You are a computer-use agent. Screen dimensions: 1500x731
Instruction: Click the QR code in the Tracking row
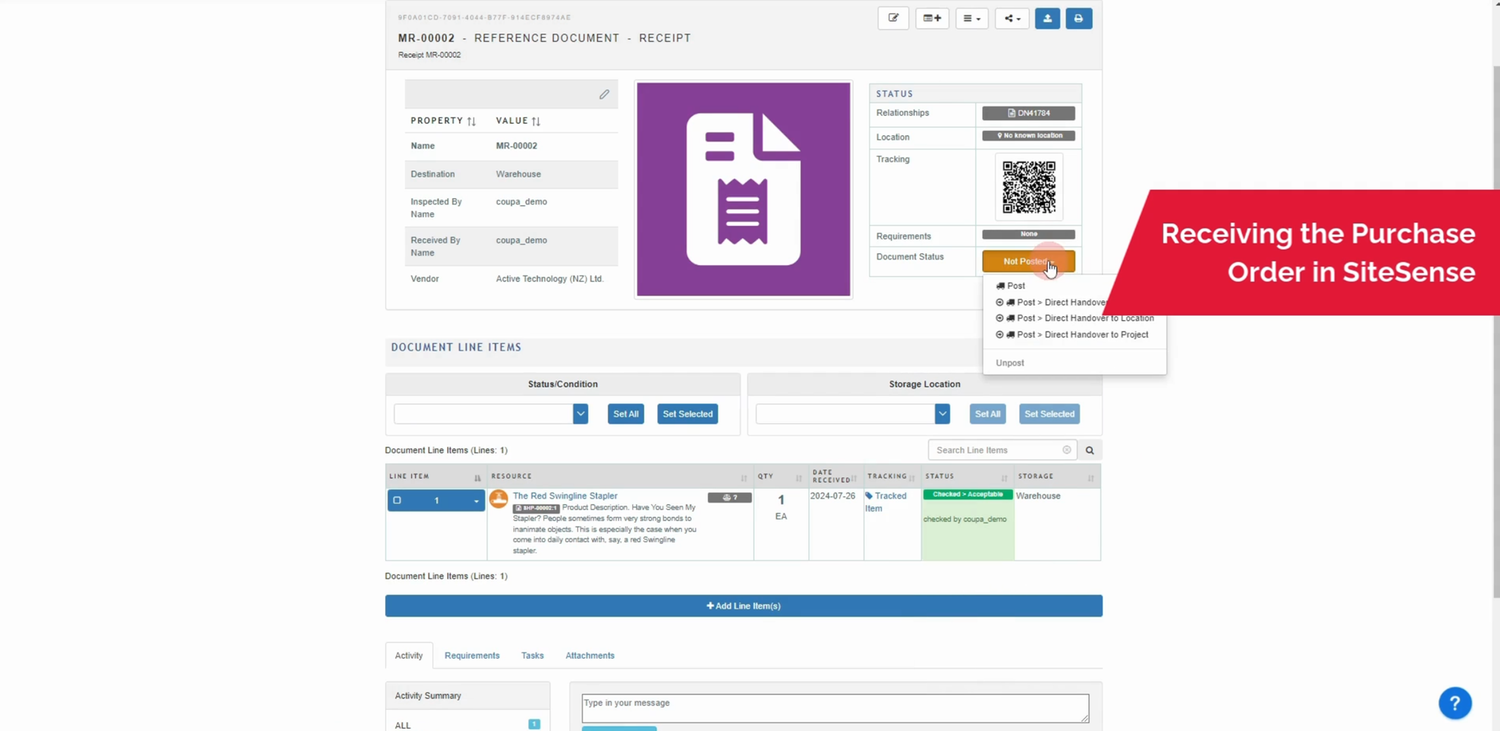[1028, 186]
